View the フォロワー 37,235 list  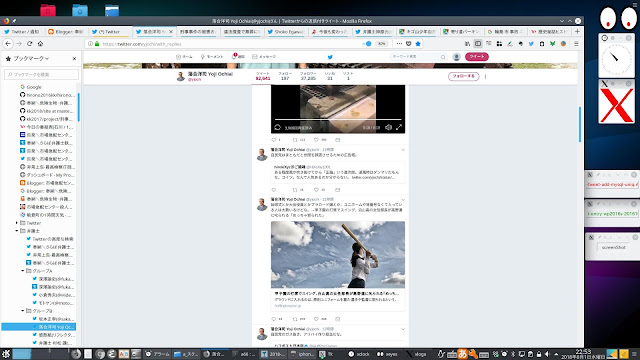(308, 76)
